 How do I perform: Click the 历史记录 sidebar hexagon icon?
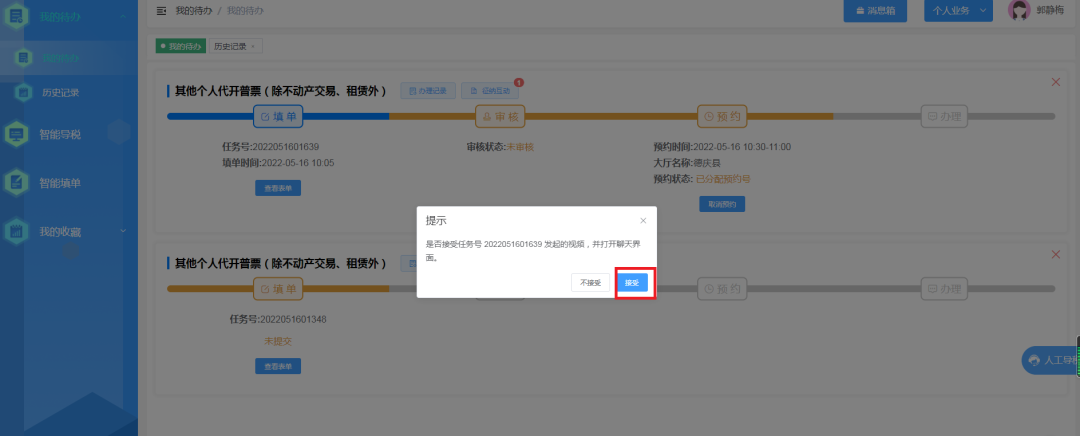tap(24, 92)
